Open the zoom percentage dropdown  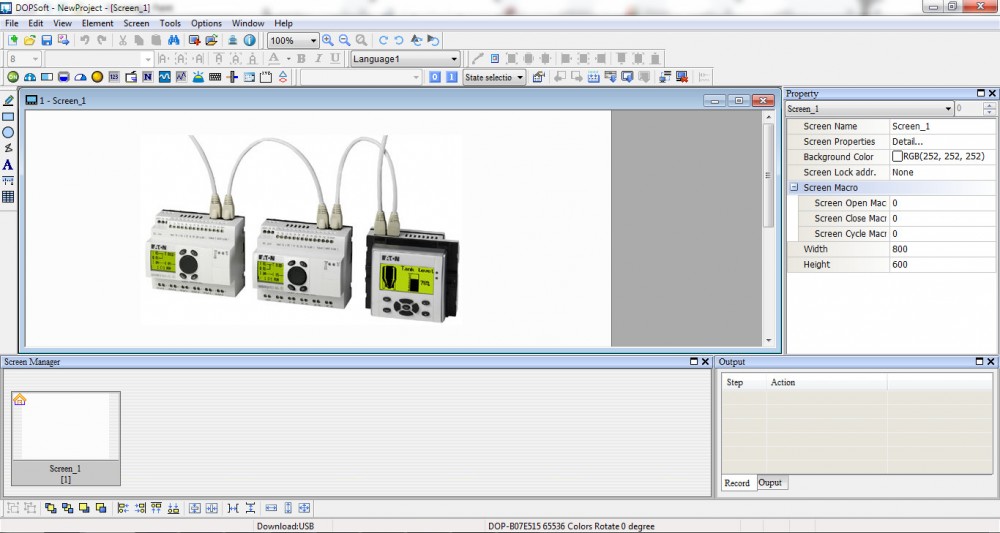point(313,41)
